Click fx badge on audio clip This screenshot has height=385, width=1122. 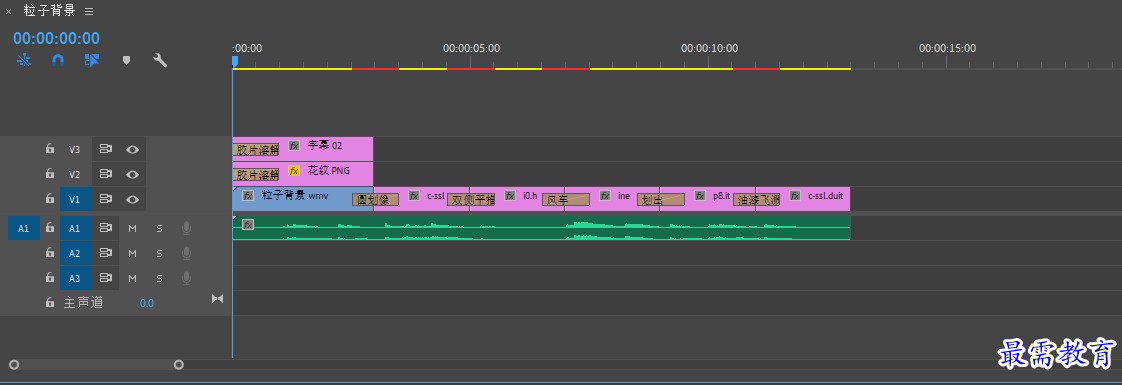[x=248, y=225]
